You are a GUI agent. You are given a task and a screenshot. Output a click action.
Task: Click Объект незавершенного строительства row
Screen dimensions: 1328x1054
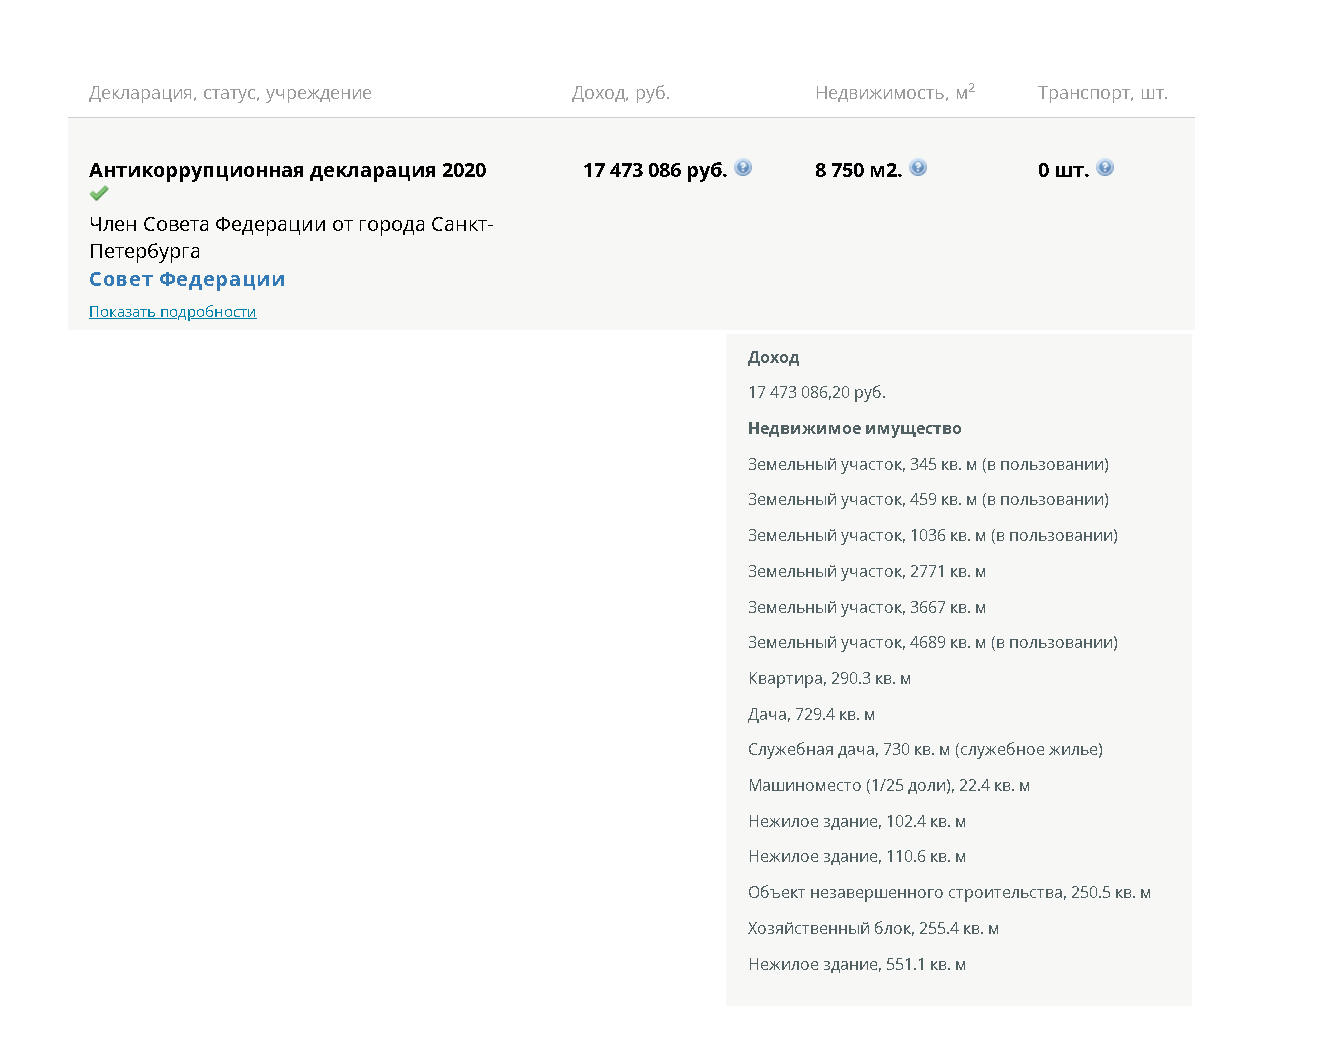pyautogui.click(x=950, y=892)
